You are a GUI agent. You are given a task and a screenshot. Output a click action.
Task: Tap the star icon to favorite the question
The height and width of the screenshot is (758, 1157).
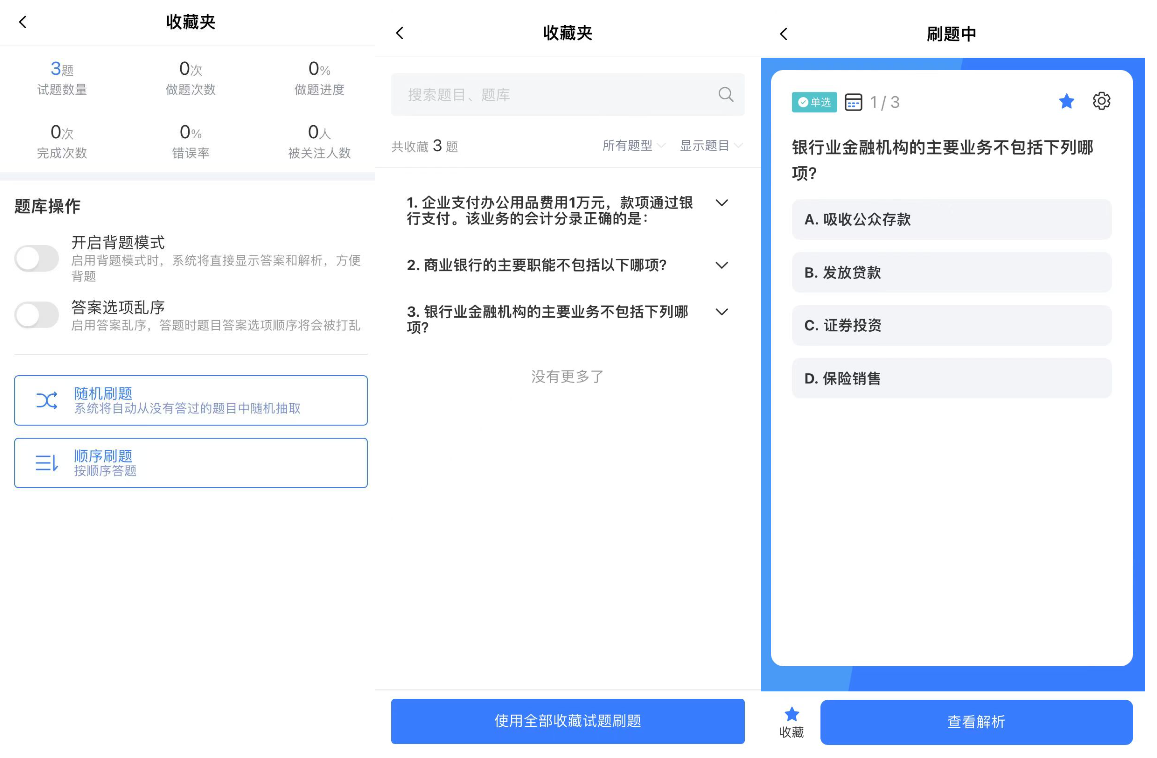[x=1066, y=101]
